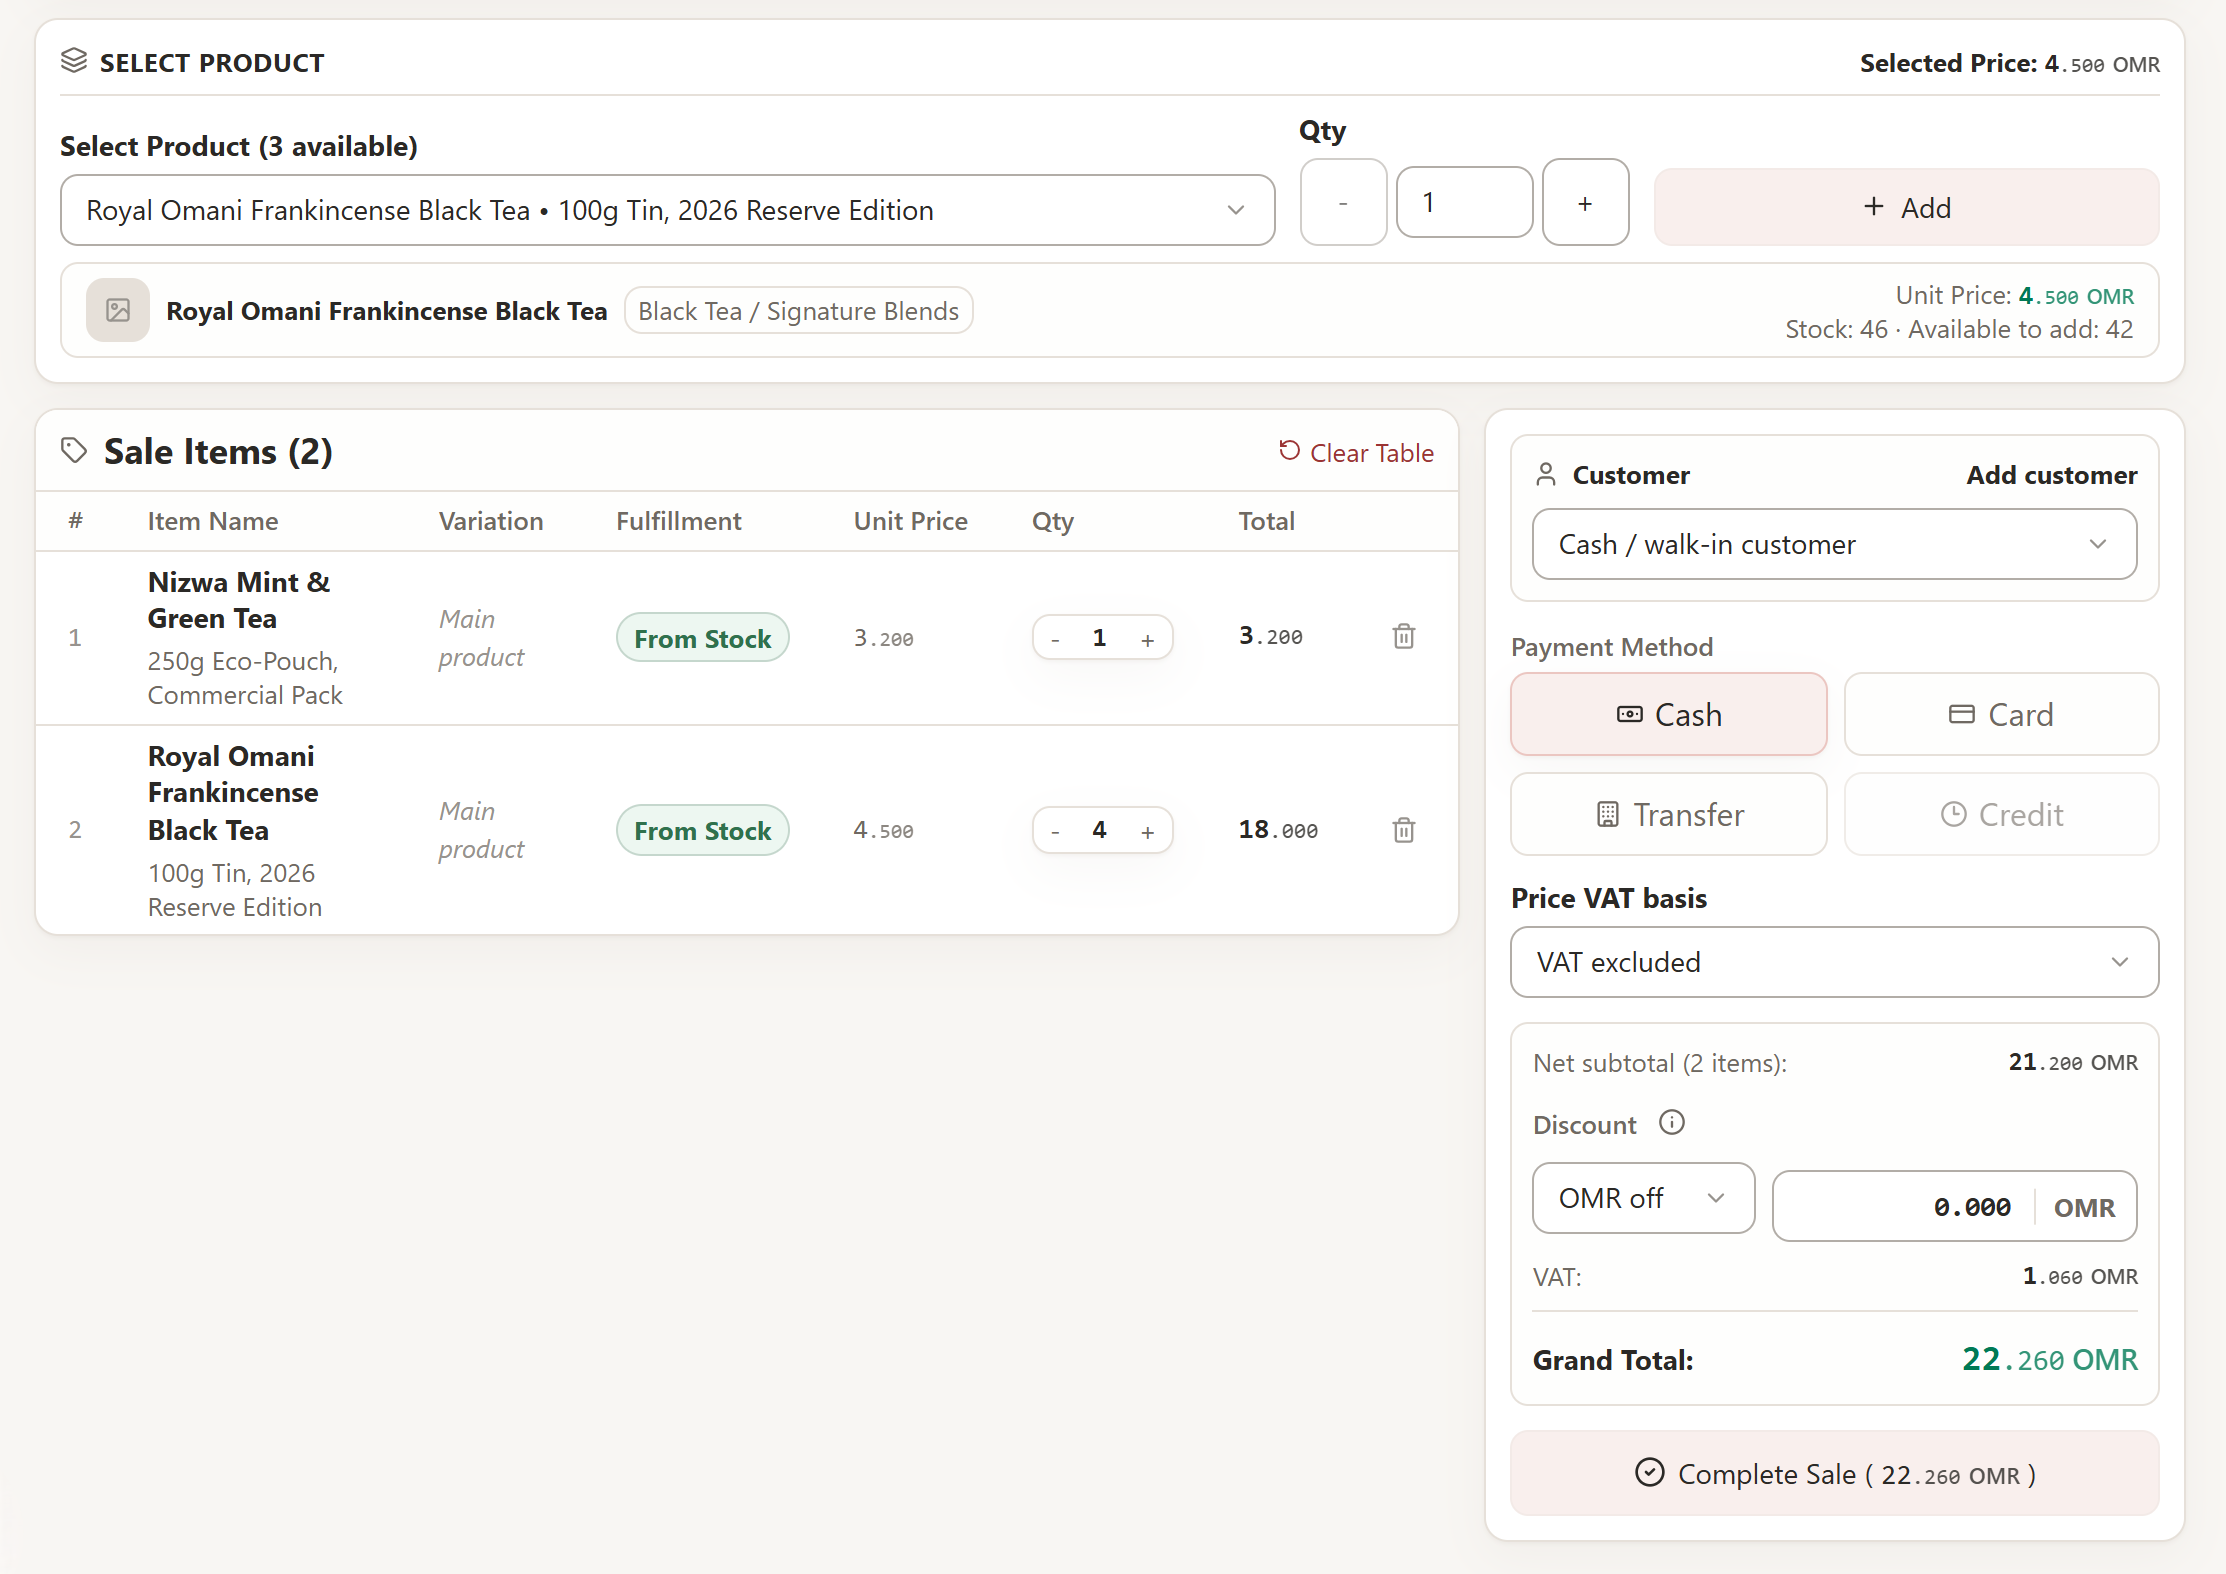The image size is (2226, 1574).
Task: Open the Price VAT basis dropdown
Action: click(1834, 962)
